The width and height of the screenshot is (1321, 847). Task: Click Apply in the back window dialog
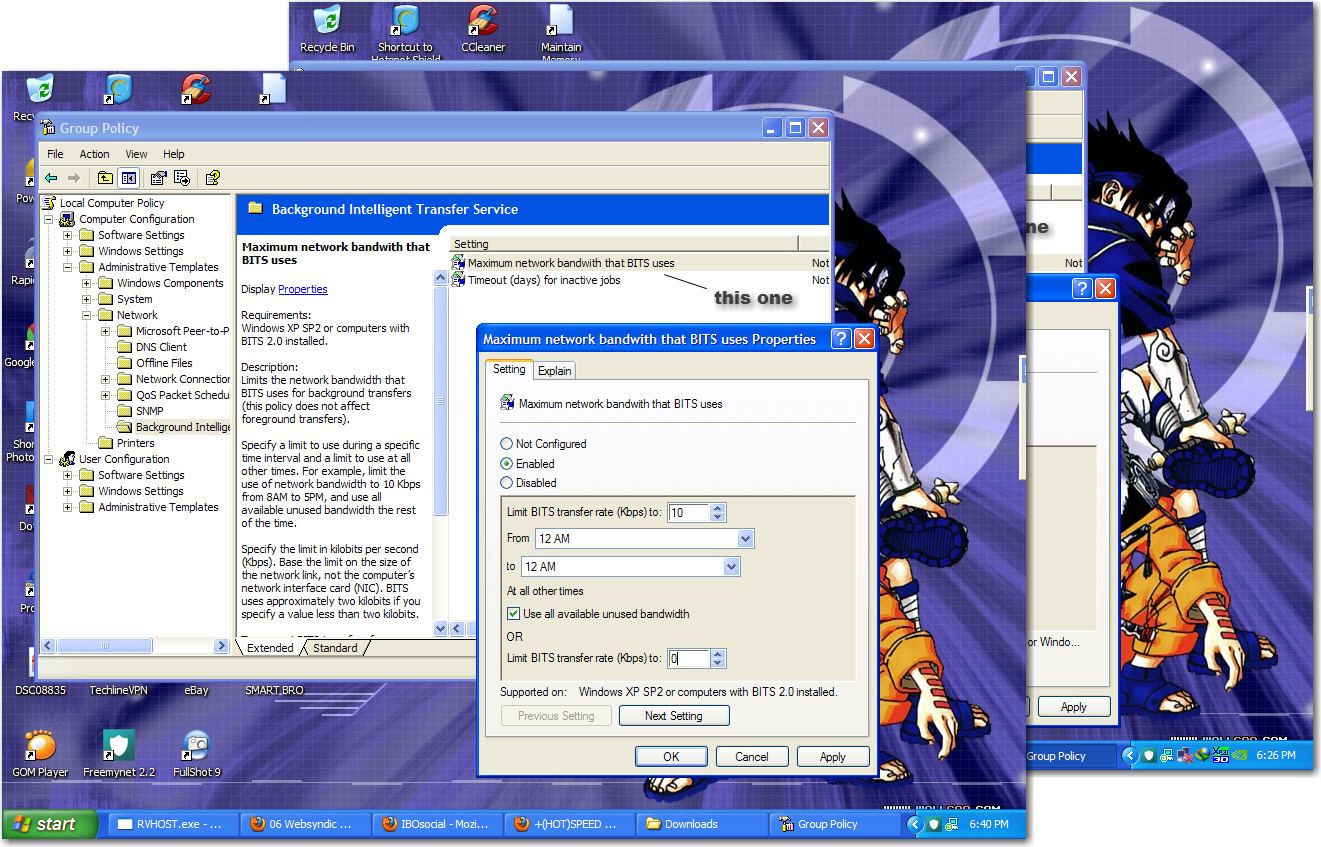(1074, 707)
